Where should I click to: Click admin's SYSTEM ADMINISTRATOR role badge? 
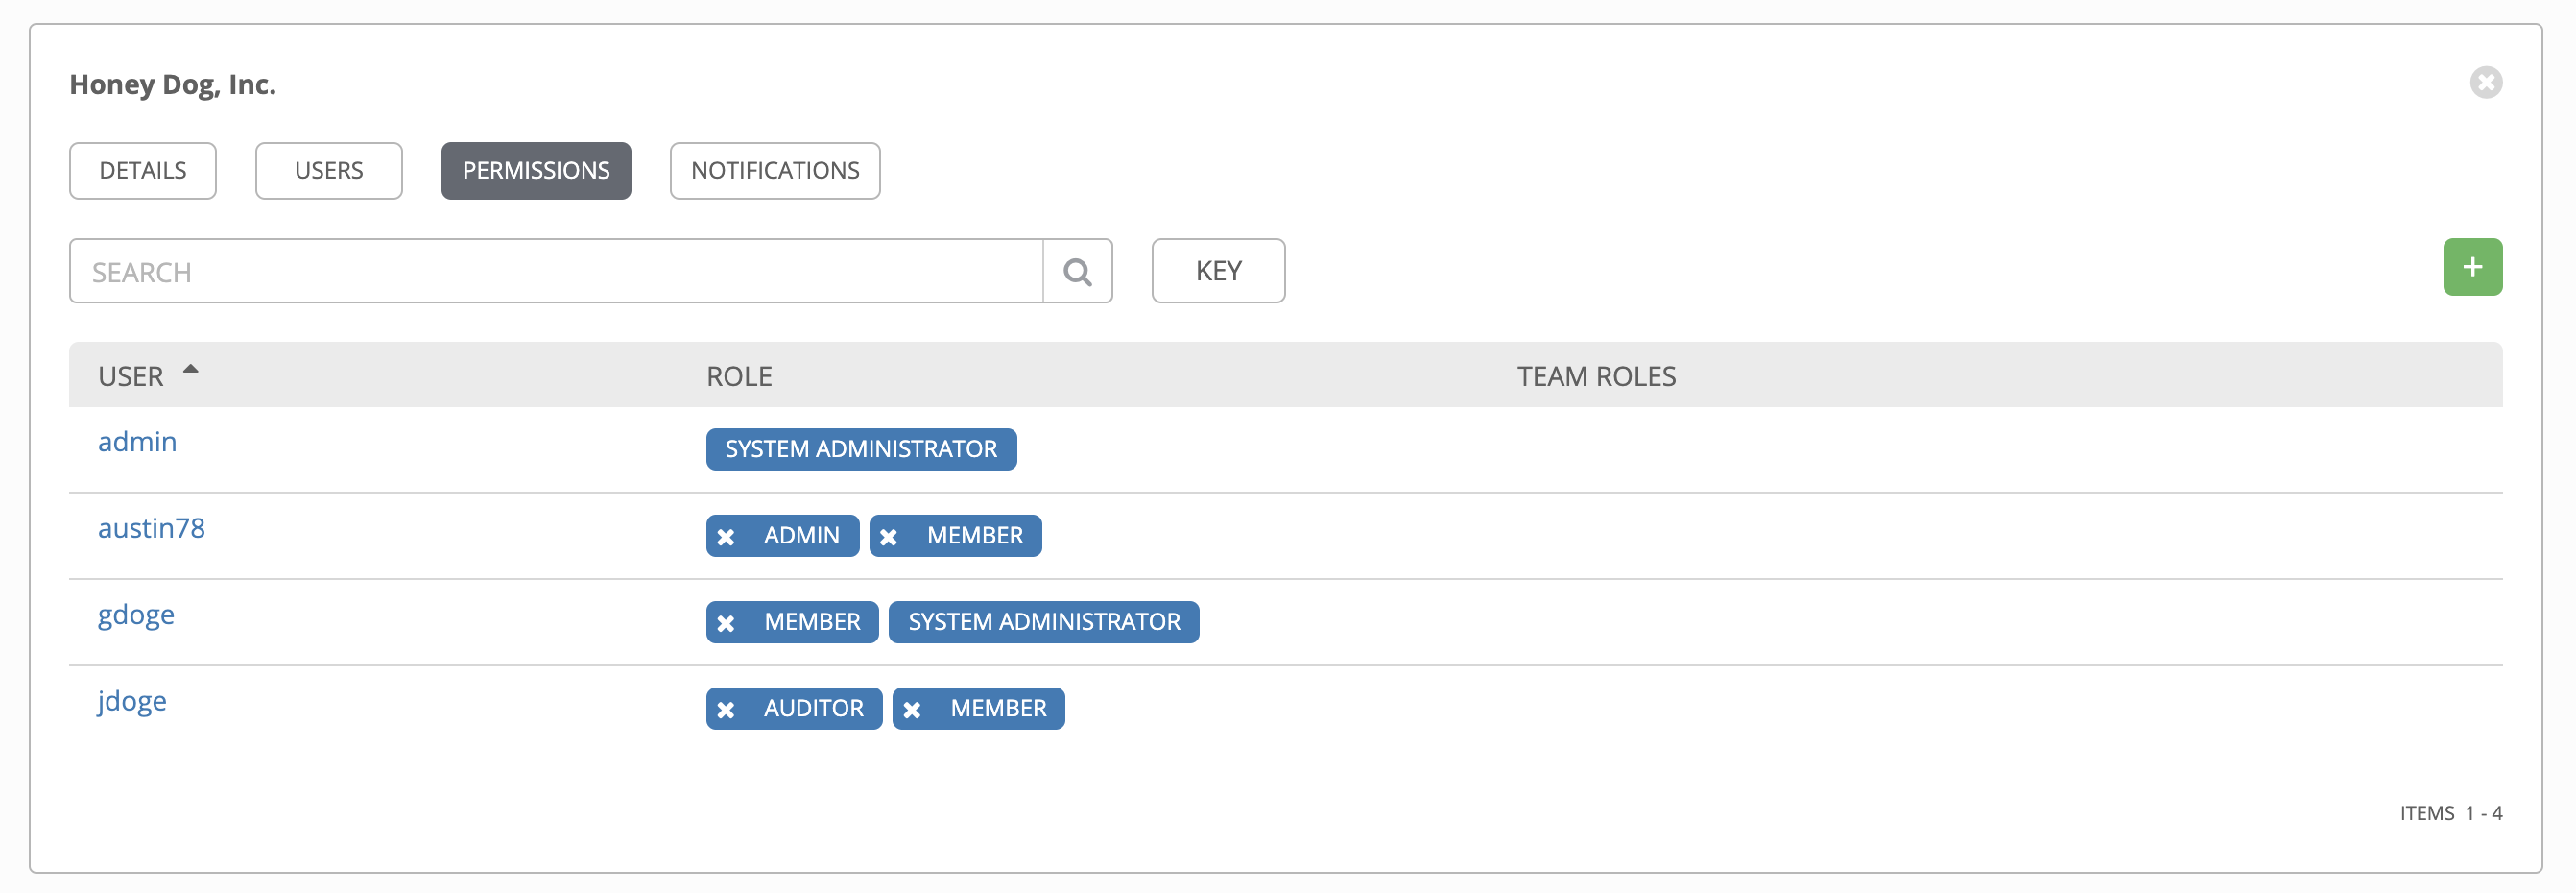(860, 449)
